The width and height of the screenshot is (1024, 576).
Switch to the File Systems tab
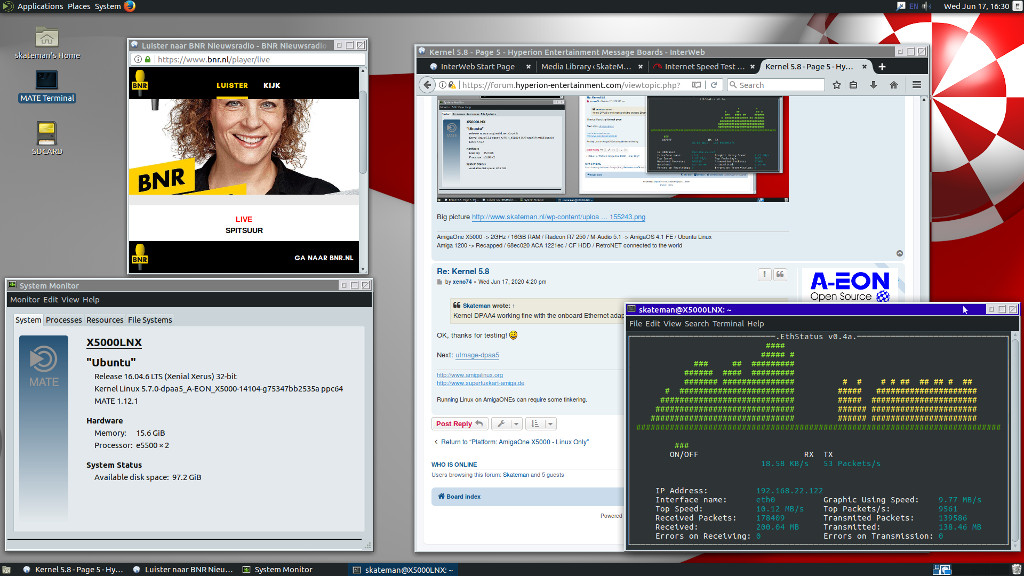[150, 320]
